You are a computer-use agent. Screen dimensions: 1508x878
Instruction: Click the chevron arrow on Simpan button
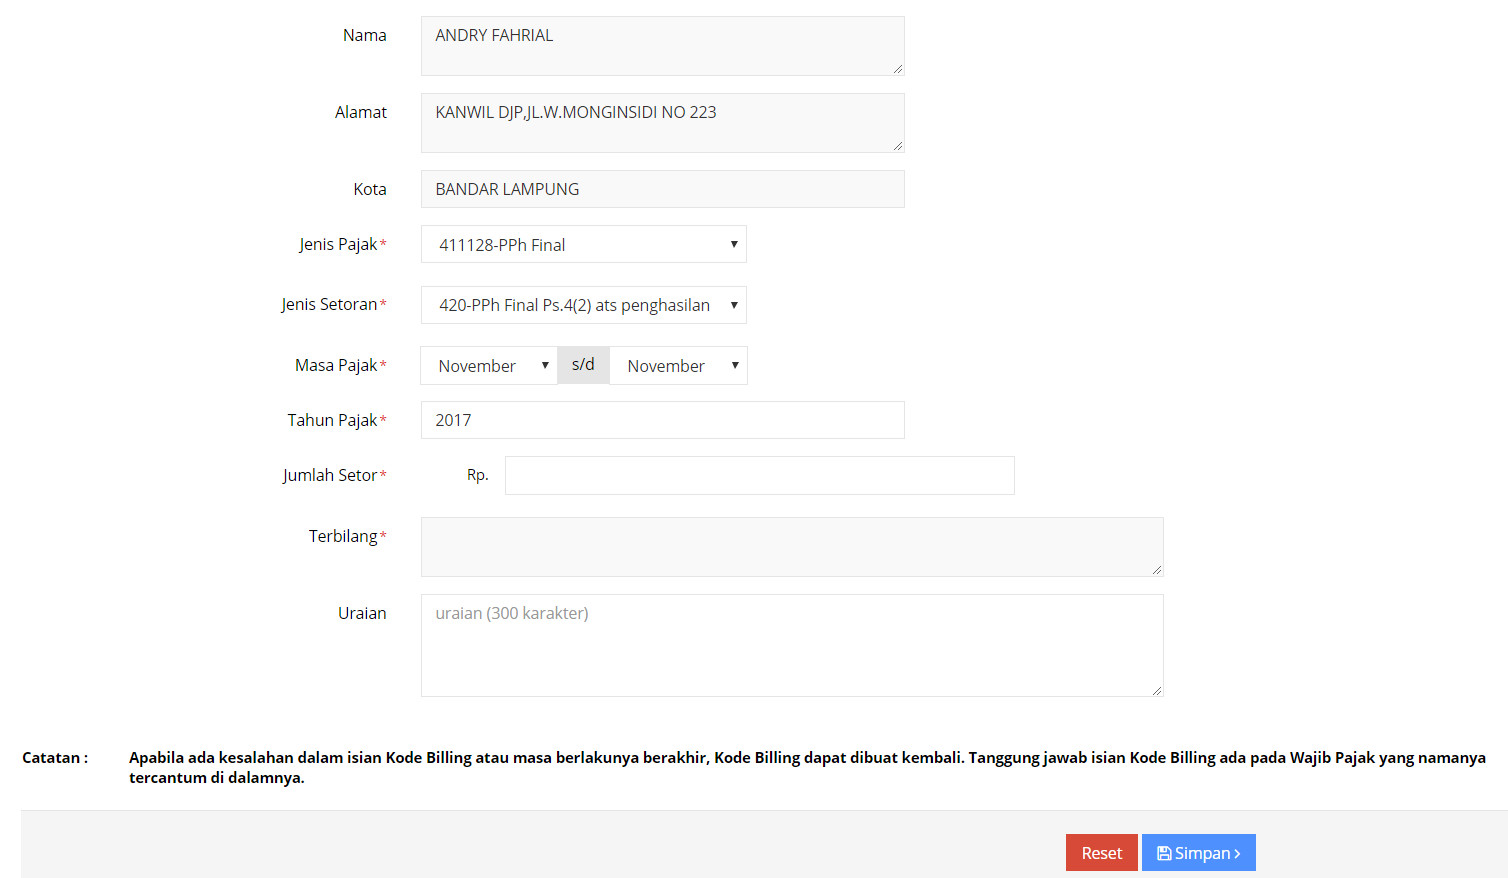click(1237, 853)
